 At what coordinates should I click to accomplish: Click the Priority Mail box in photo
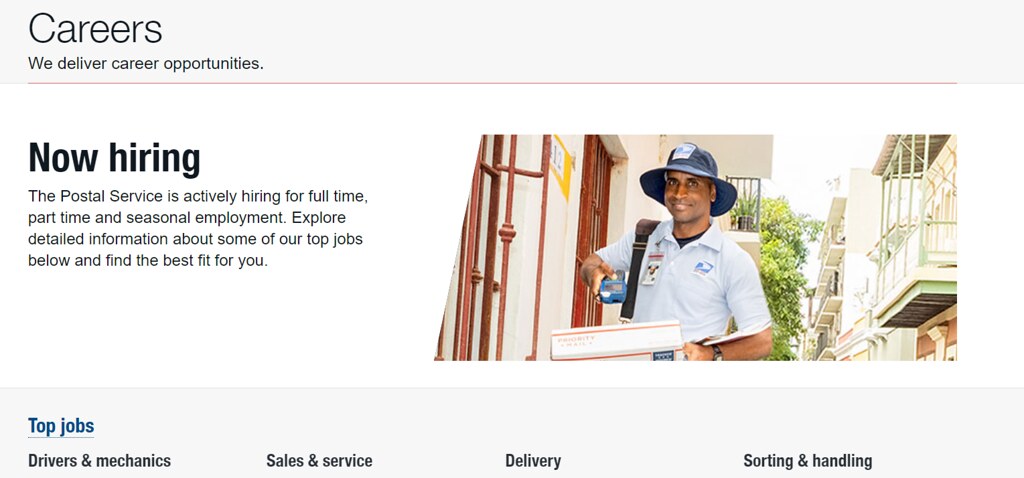pyautogui.click(x=616, y=341)
